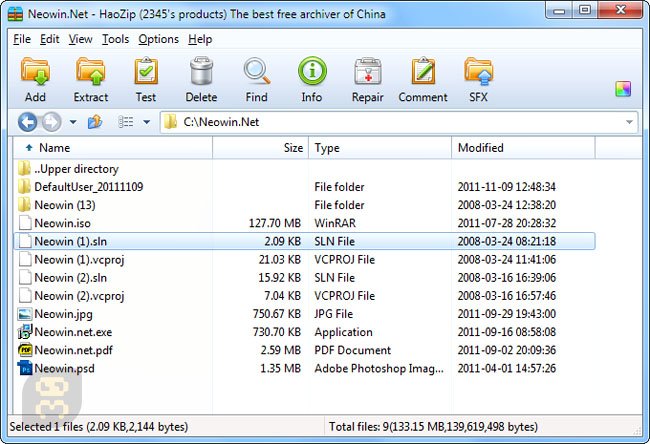Click the Add toolbar icon
The image size is (650, 444).
pyautogui.click(x=35, y=71)
